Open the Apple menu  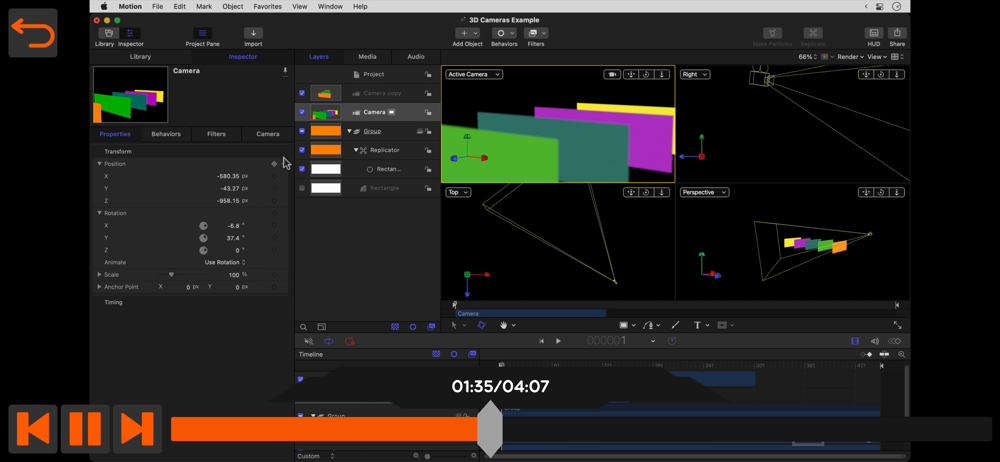104,6
